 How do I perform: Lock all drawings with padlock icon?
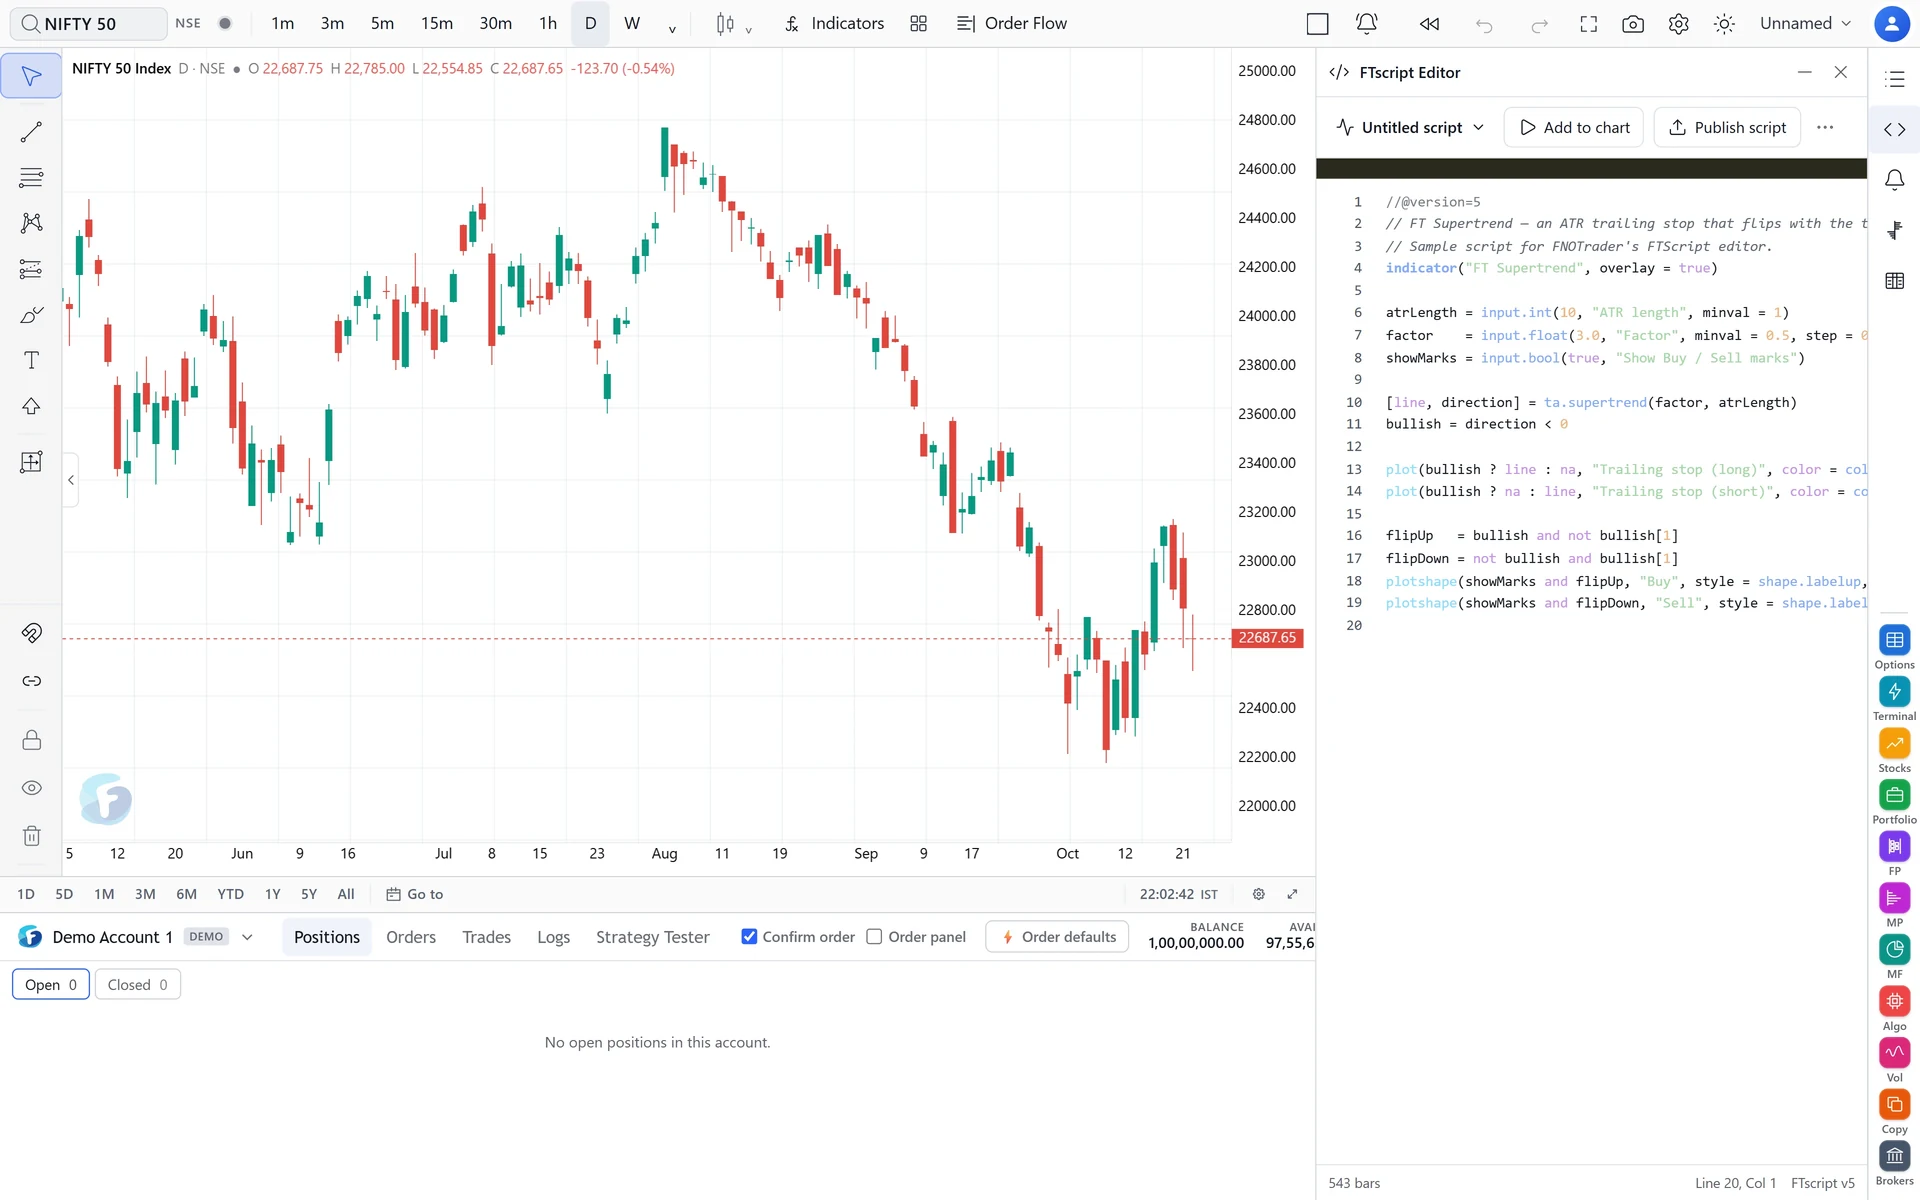click(x=31, y=740)
